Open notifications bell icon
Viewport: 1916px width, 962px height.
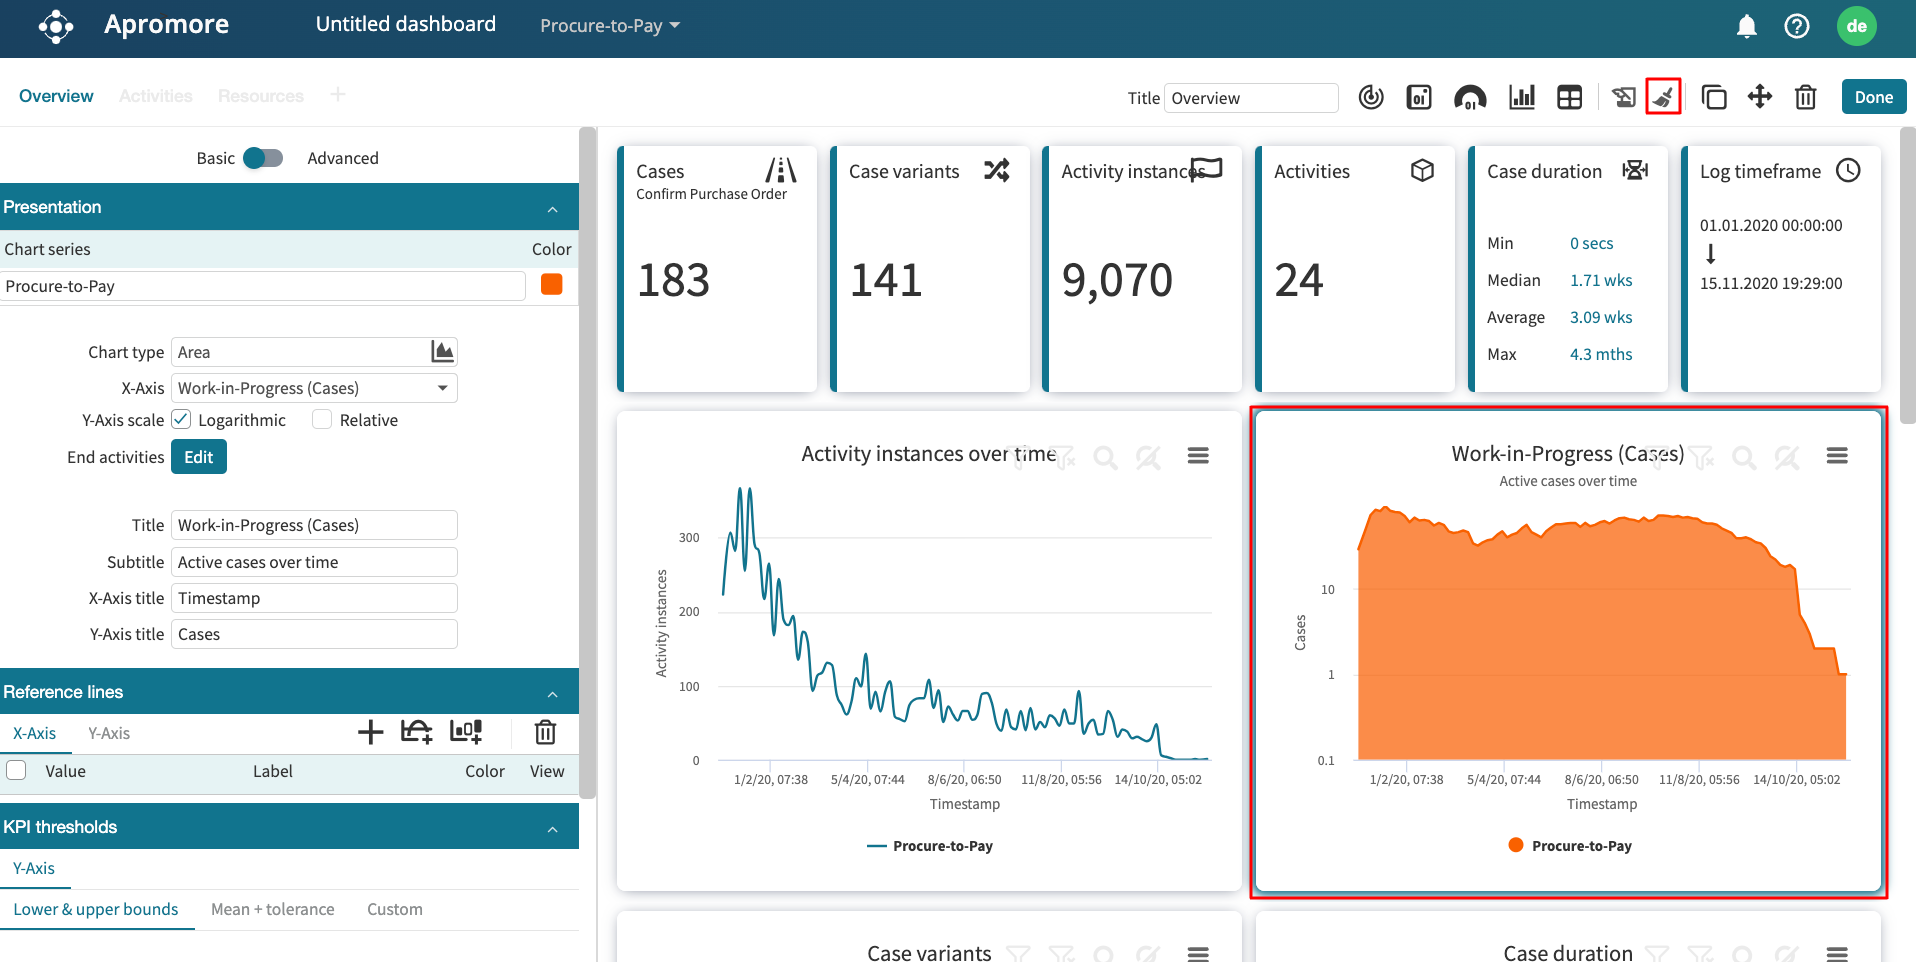click(x=1746, y=26)
